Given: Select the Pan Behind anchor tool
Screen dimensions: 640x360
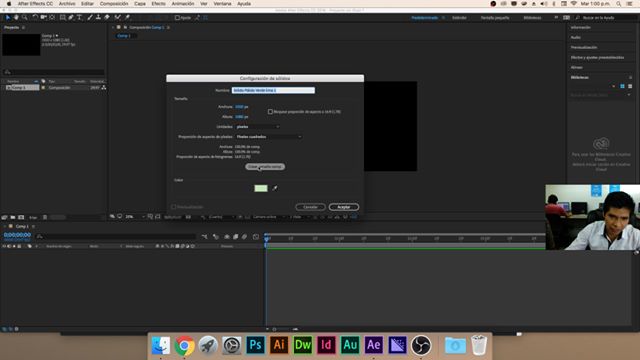Looking at the screenshot, I should (x=52, y=18).
